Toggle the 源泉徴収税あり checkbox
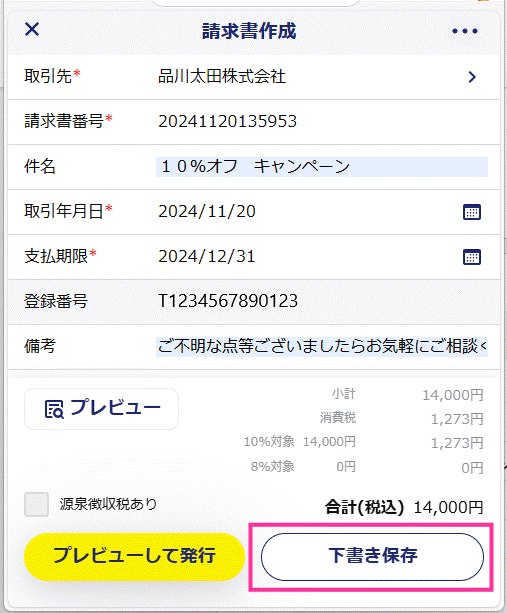 [x=36, y=504]
